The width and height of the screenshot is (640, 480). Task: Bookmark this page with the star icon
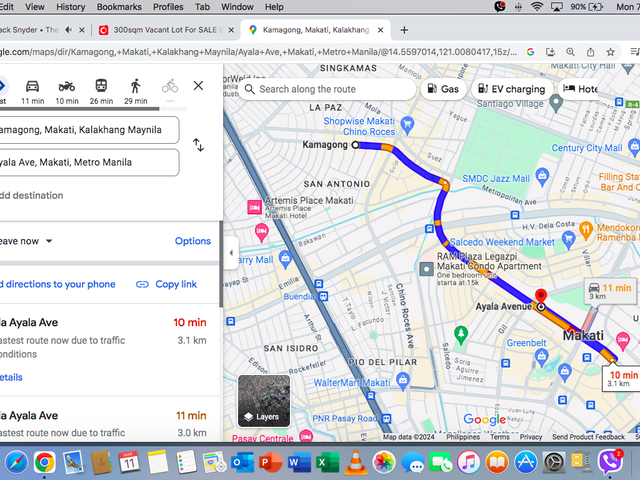pos(610,52)
